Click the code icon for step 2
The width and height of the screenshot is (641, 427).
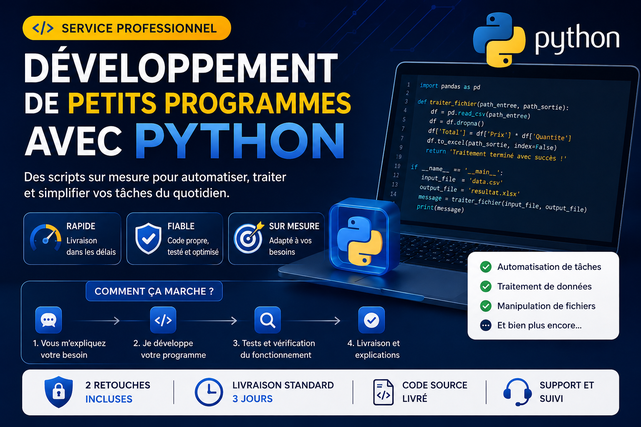pyautogui.click(x=163, y=320)
